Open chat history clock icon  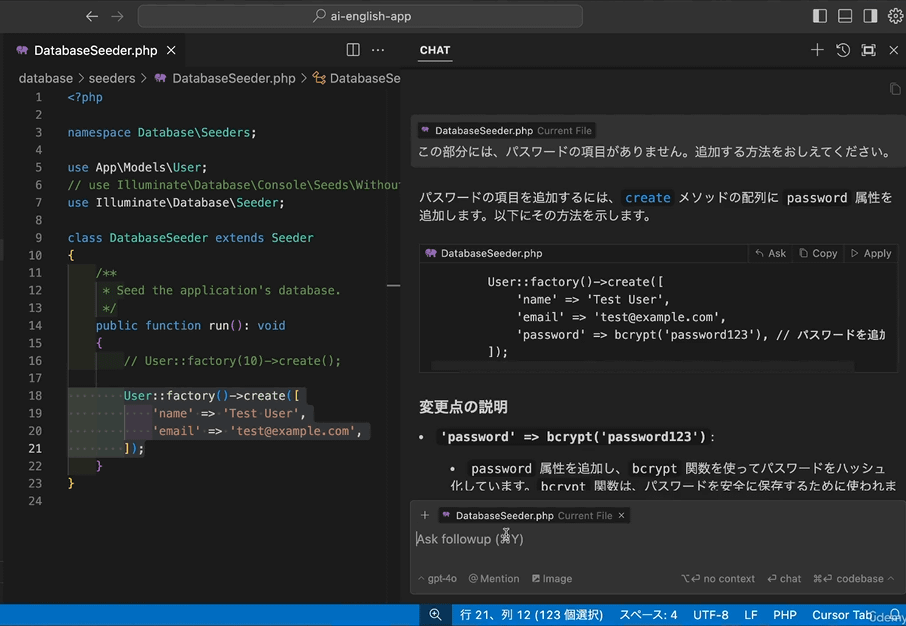point(843,50)
